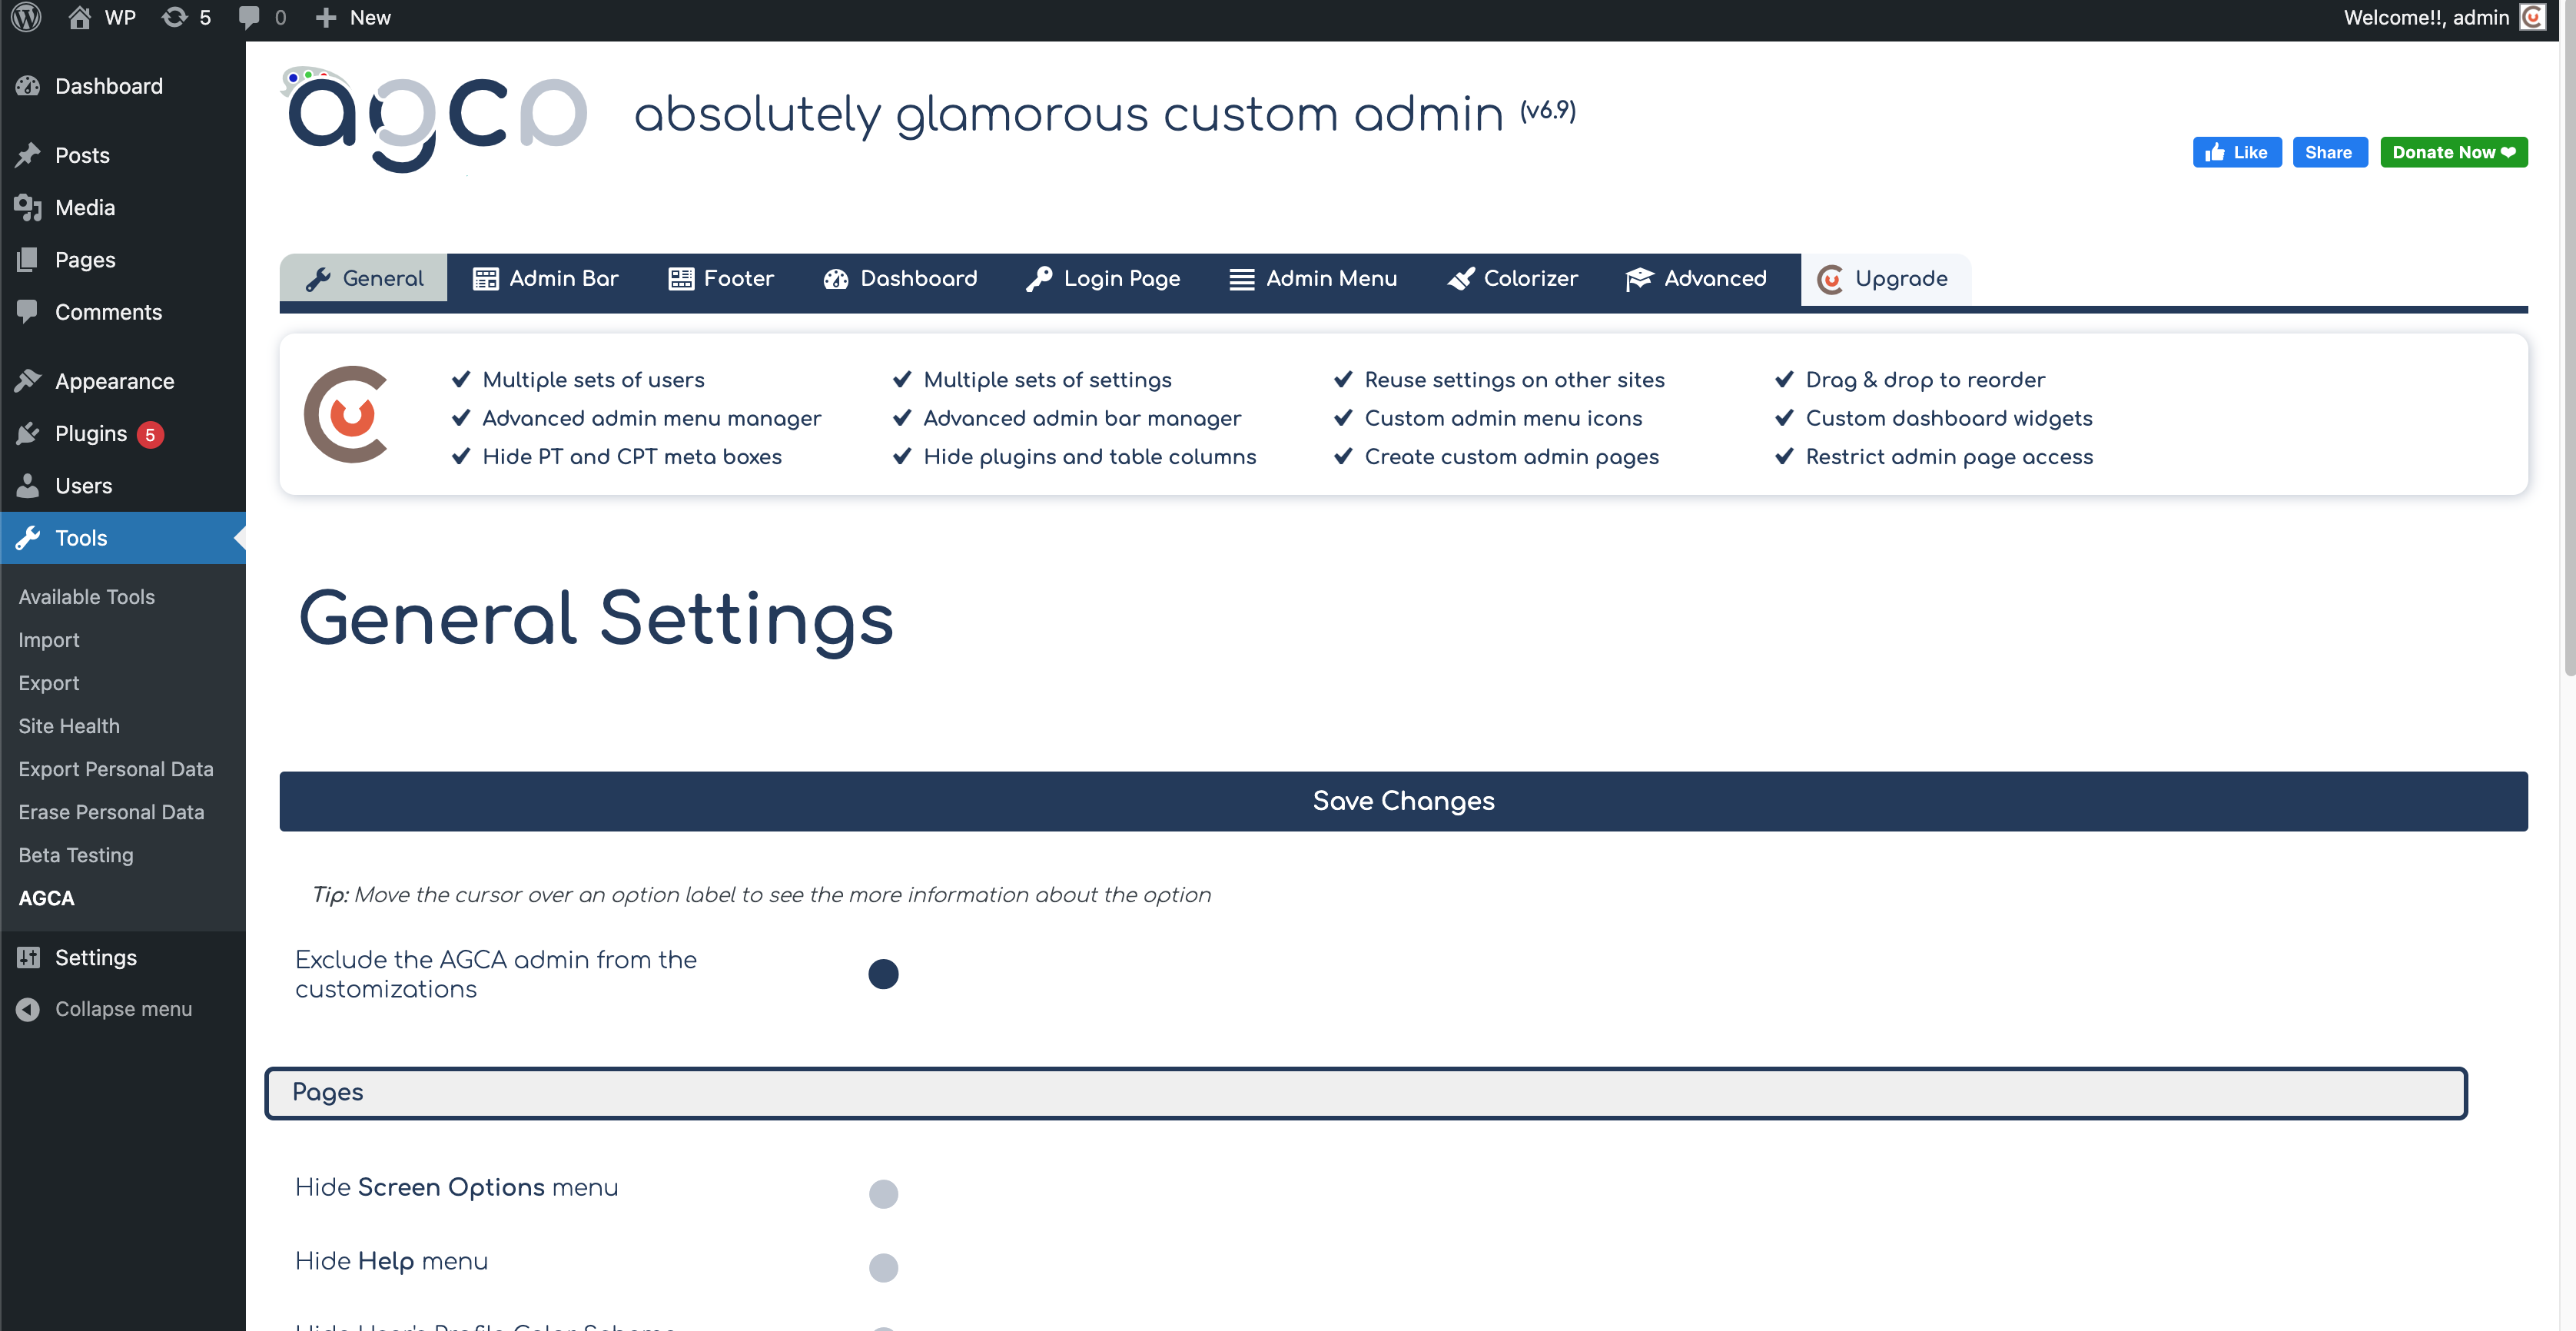Open the Available Tools submenu link
This screenshot has height=1331, width=2576.
point(87,596)
